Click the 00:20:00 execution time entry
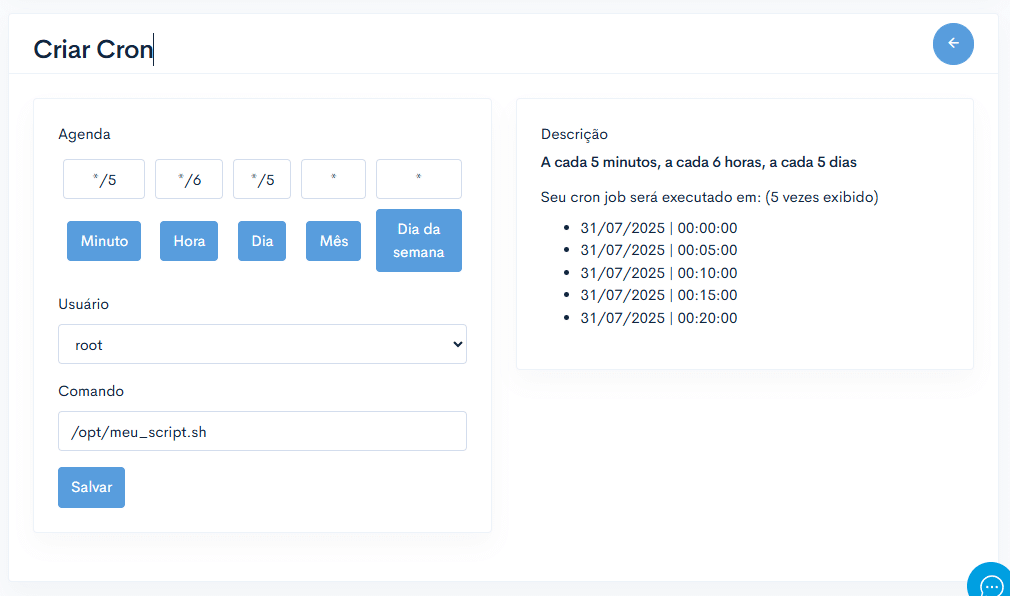Screen dimensions: 1010x596 tap(658, 318)
